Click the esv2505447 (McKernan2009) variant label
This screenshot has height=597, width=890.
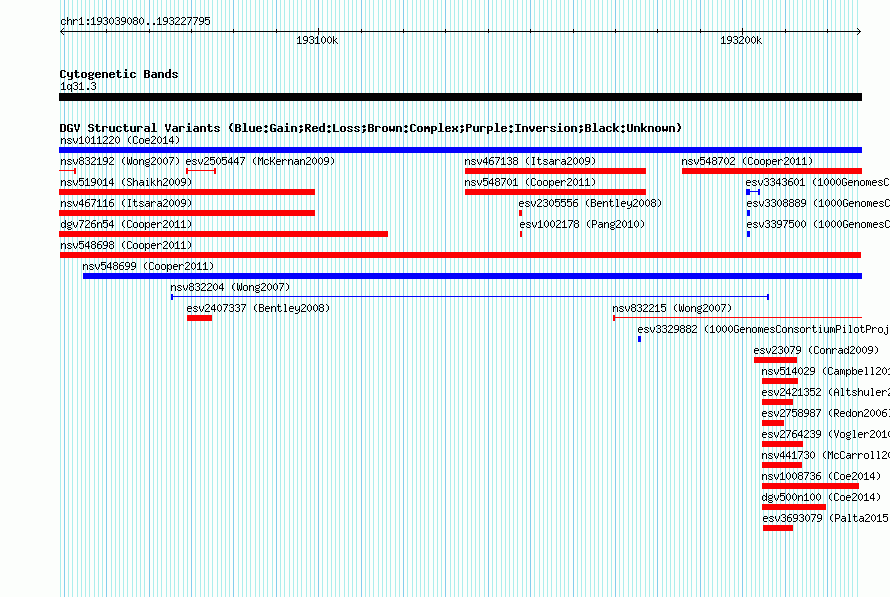click(x=261, y=161)
